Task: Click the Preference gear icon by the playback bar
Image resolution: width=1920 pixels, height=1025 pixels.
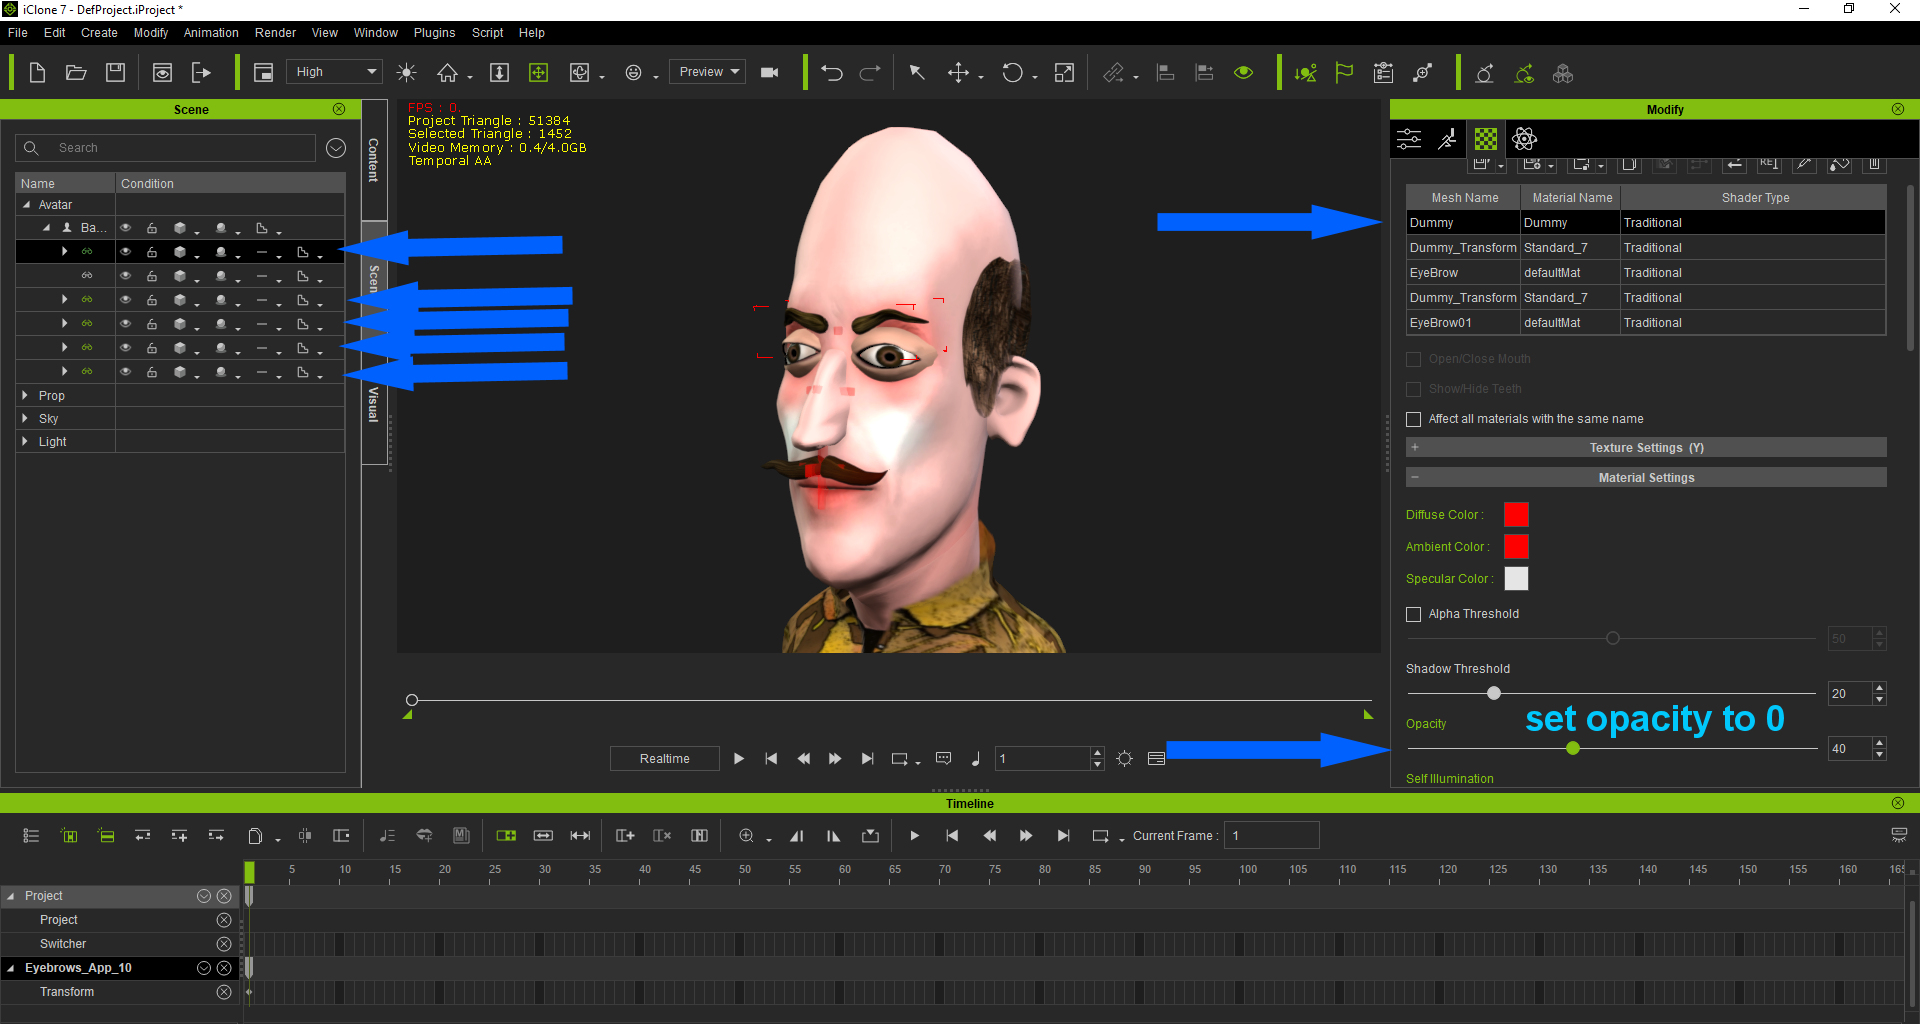Action: (1124, 759)
